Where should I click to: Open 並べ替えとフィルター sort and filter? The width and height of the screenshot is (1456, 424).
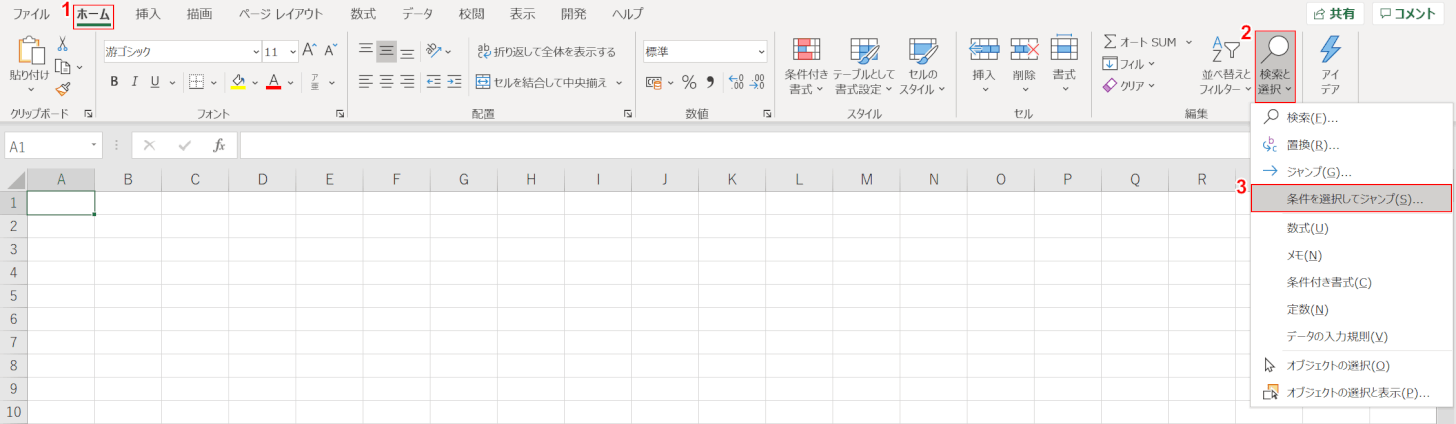(1227, 66)
